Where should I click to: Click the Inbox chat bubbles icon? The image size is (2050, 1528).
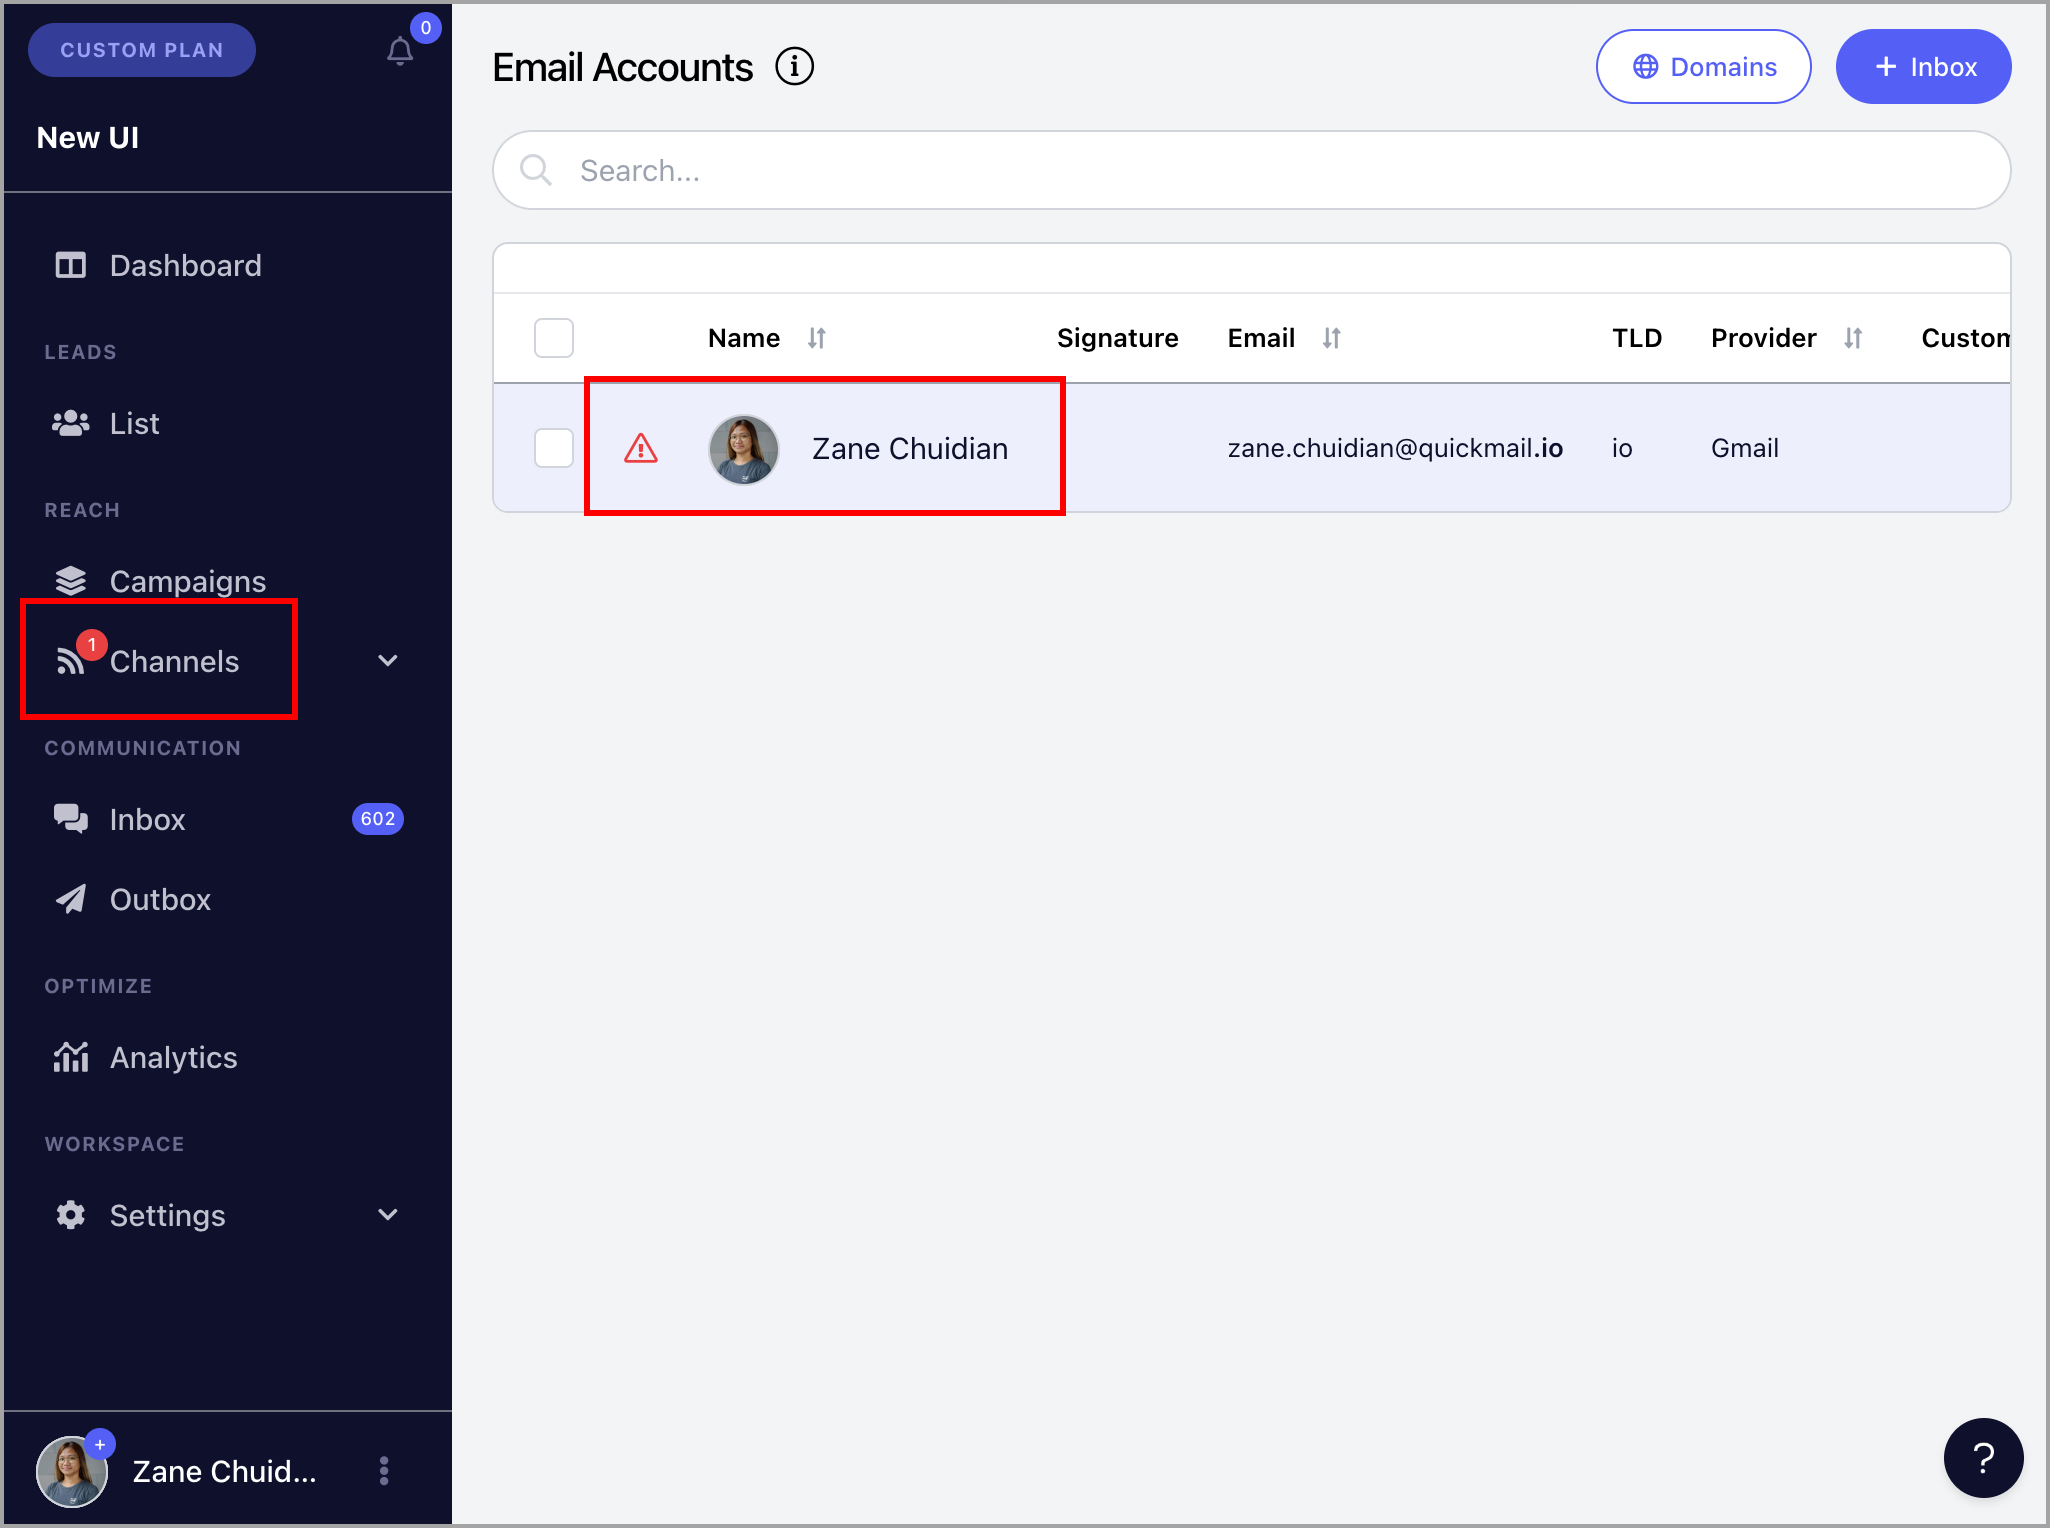click(71, 819)
